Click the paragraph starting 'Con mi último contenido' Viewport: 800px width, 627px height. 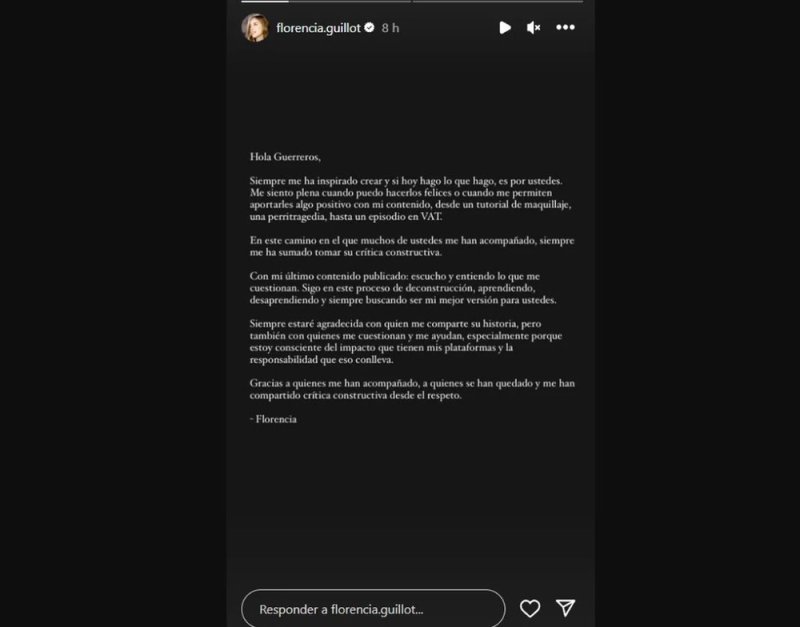(x=403, y=288)
